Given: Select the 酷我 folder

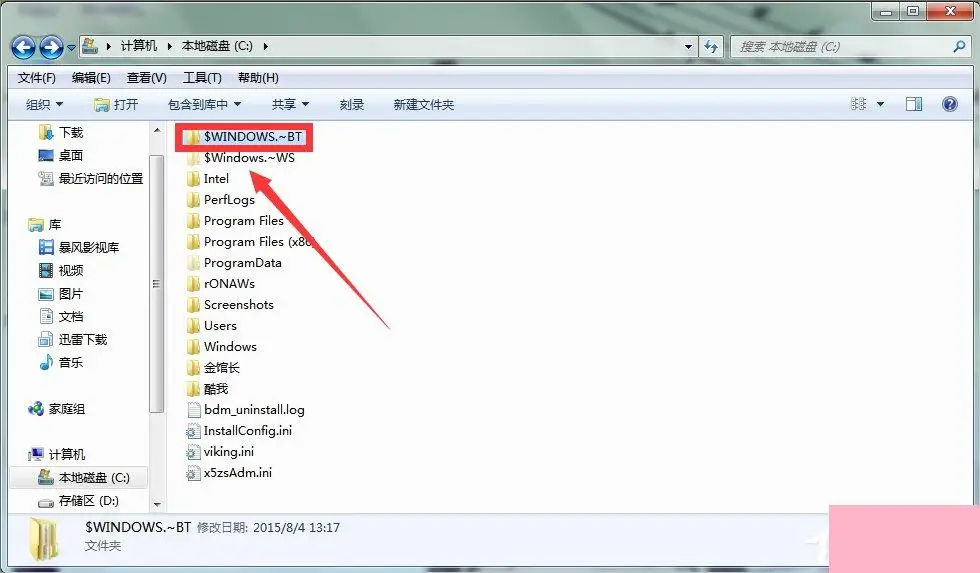Looking at the screenshot, I should tap(208, 389).
